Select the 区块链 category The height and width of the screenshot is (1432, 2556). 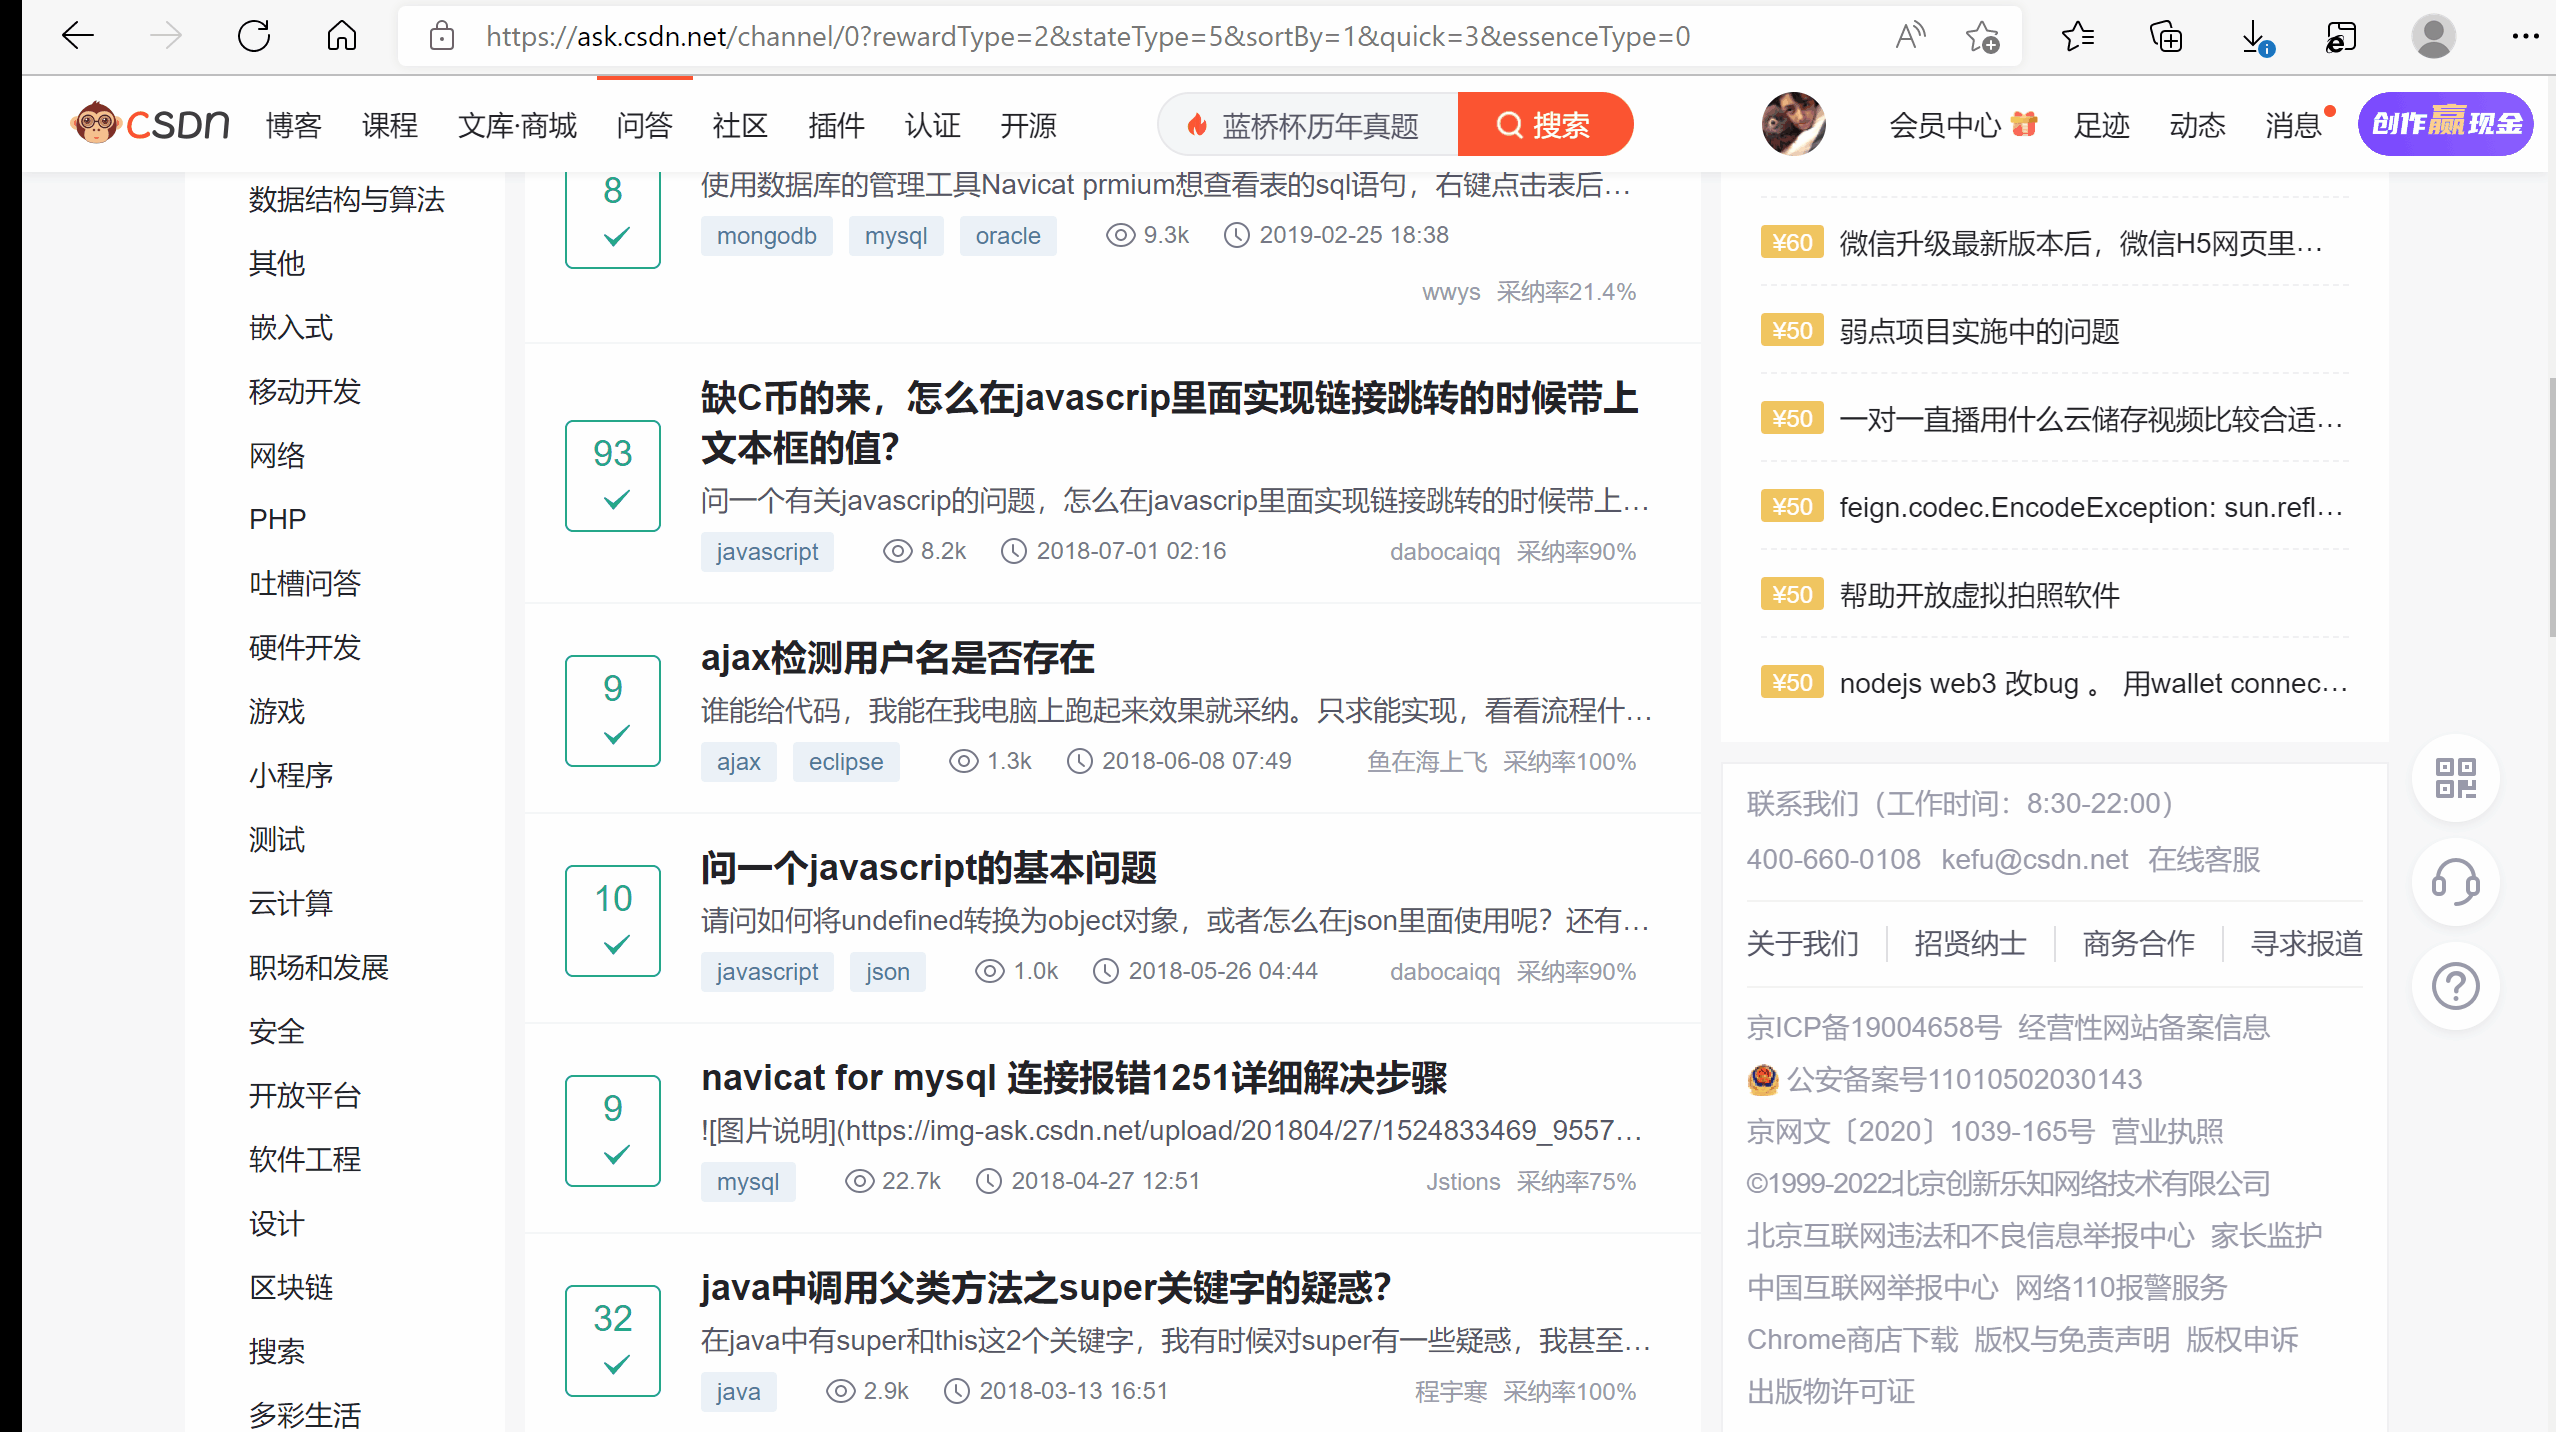click(290, 1287)
